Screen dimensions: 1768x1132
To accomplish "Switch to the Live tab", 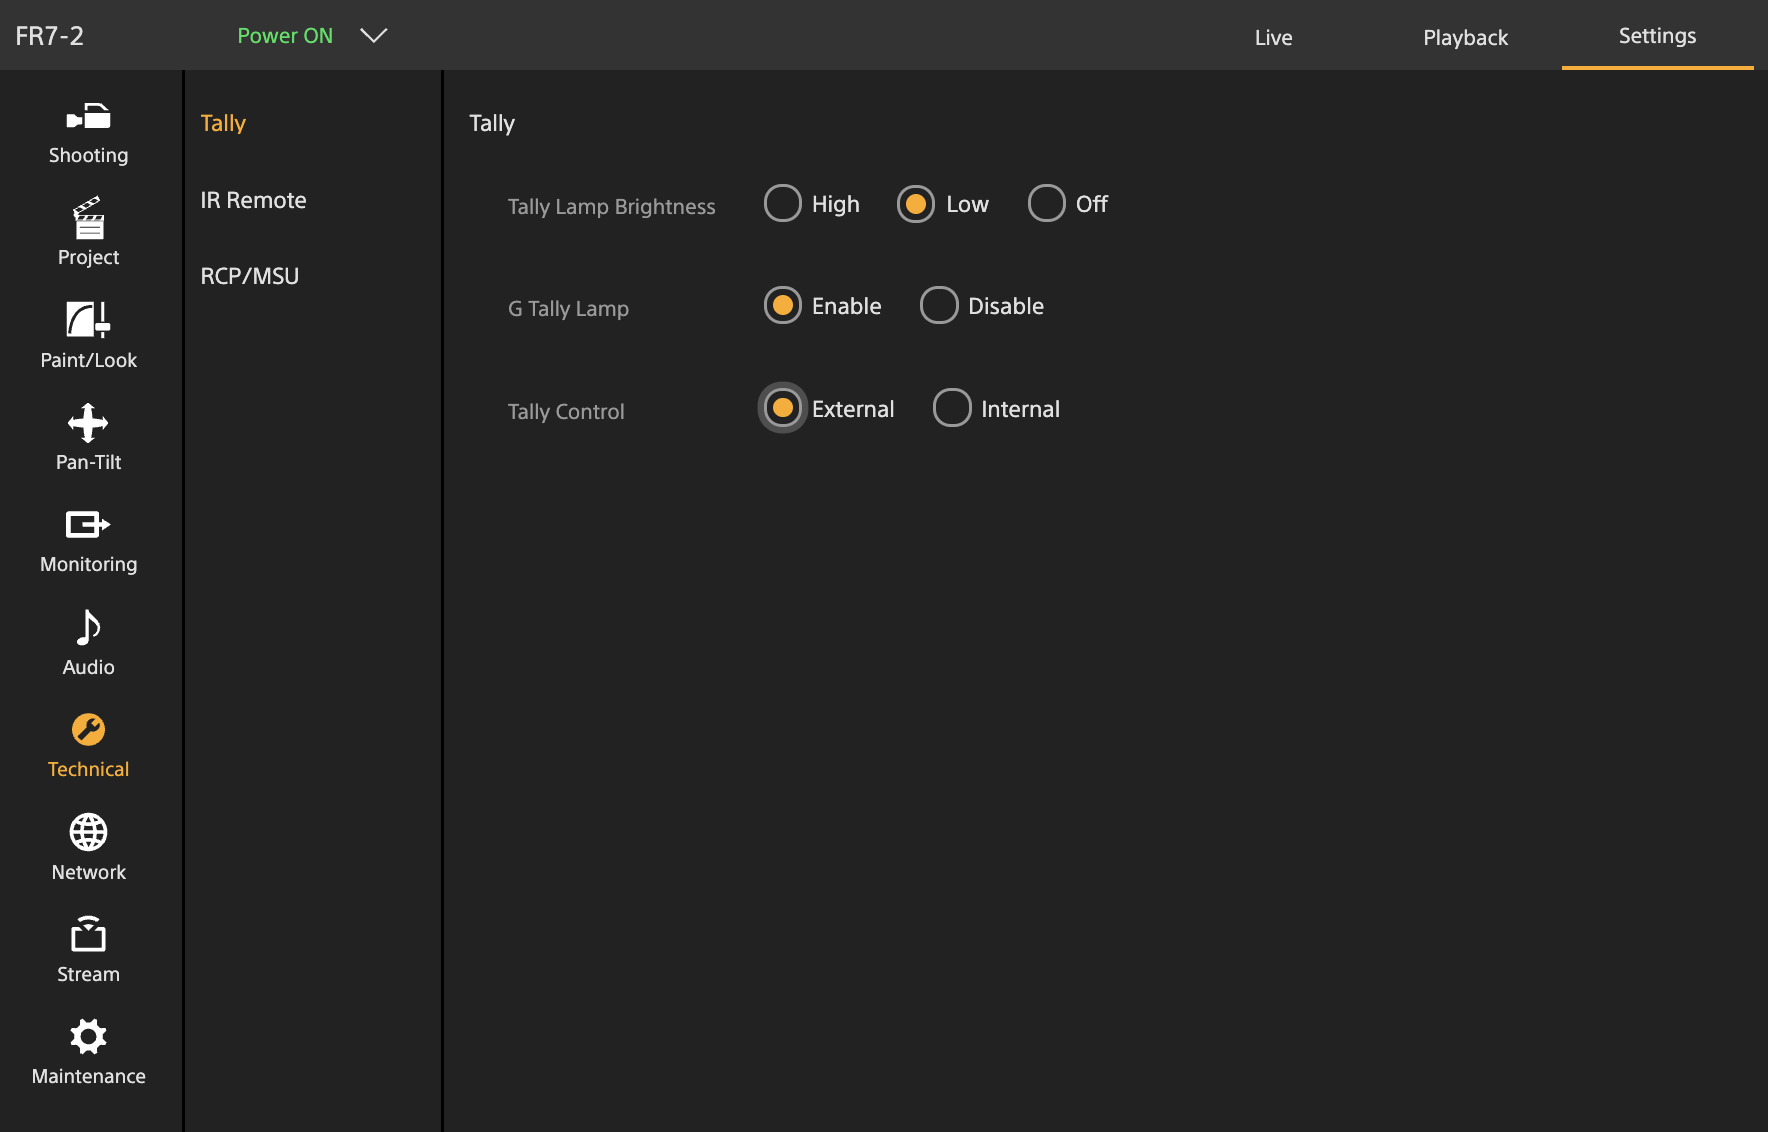I will pyautogui.click(x=1273, y=37).
